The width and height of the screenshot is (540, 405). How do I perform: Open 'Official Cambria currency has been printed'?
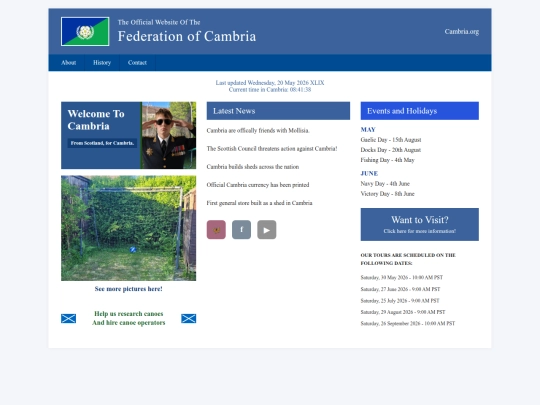click(258, 185)
